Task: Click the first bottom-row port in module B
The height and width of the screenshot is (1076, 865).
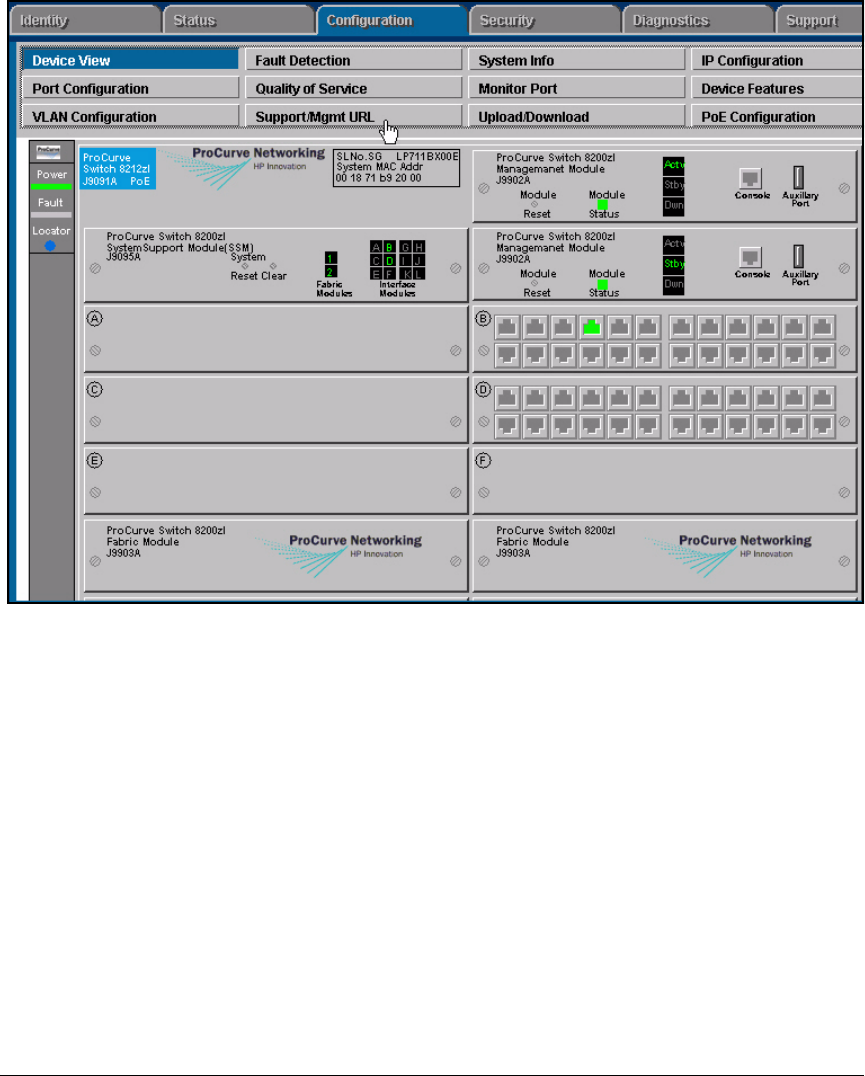Action: (x=507, y=355)
